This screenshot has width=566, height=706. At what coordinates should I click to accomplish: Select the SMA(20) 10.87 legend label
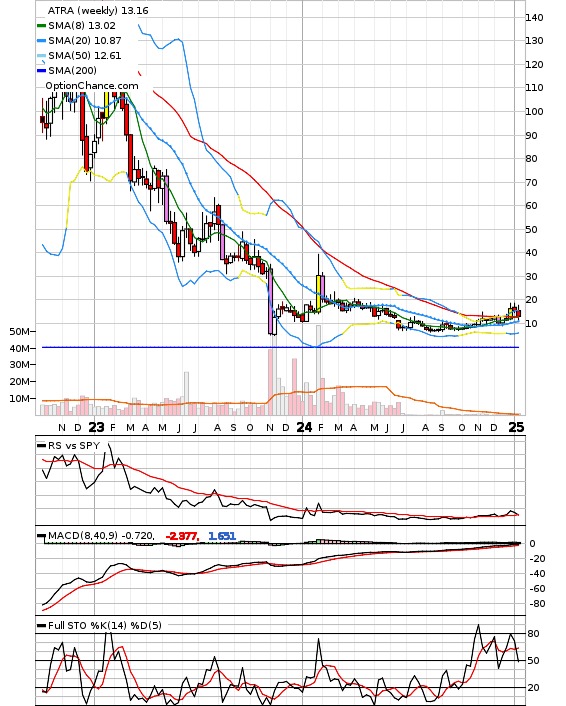coord(85,41)
